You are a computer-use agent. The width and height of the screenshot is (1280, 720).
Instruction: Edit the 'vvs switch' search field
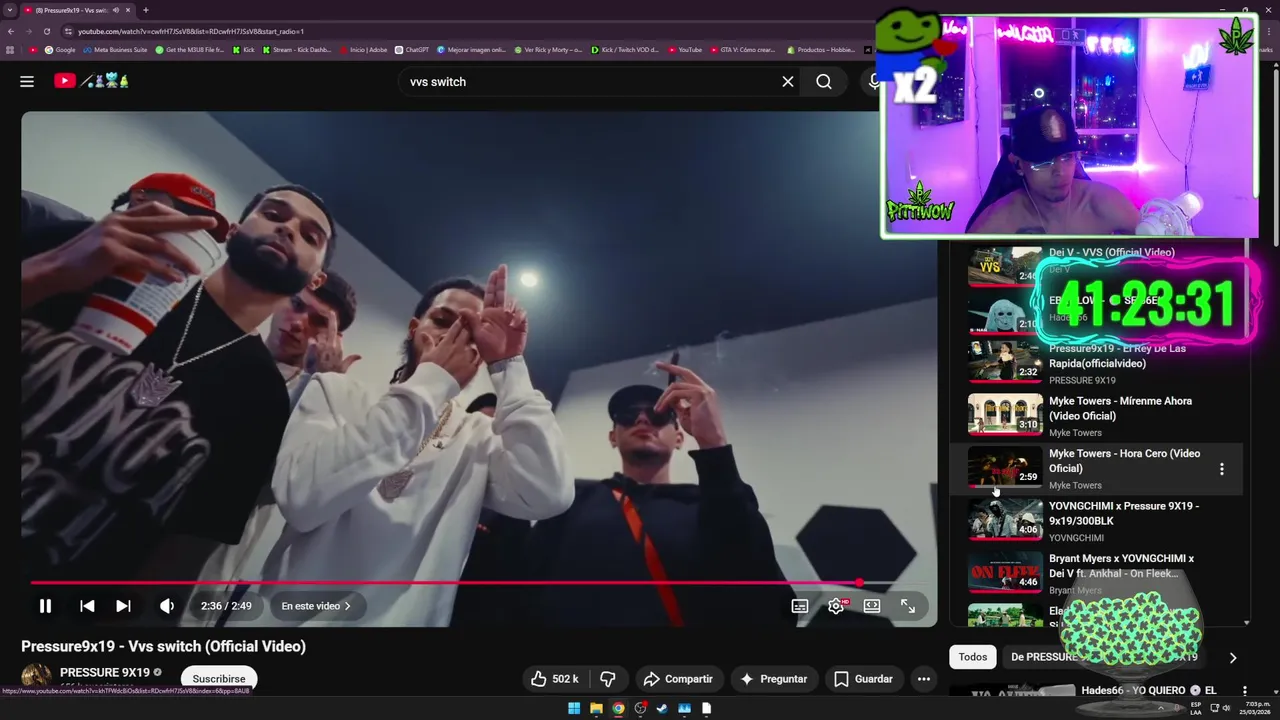590,82
